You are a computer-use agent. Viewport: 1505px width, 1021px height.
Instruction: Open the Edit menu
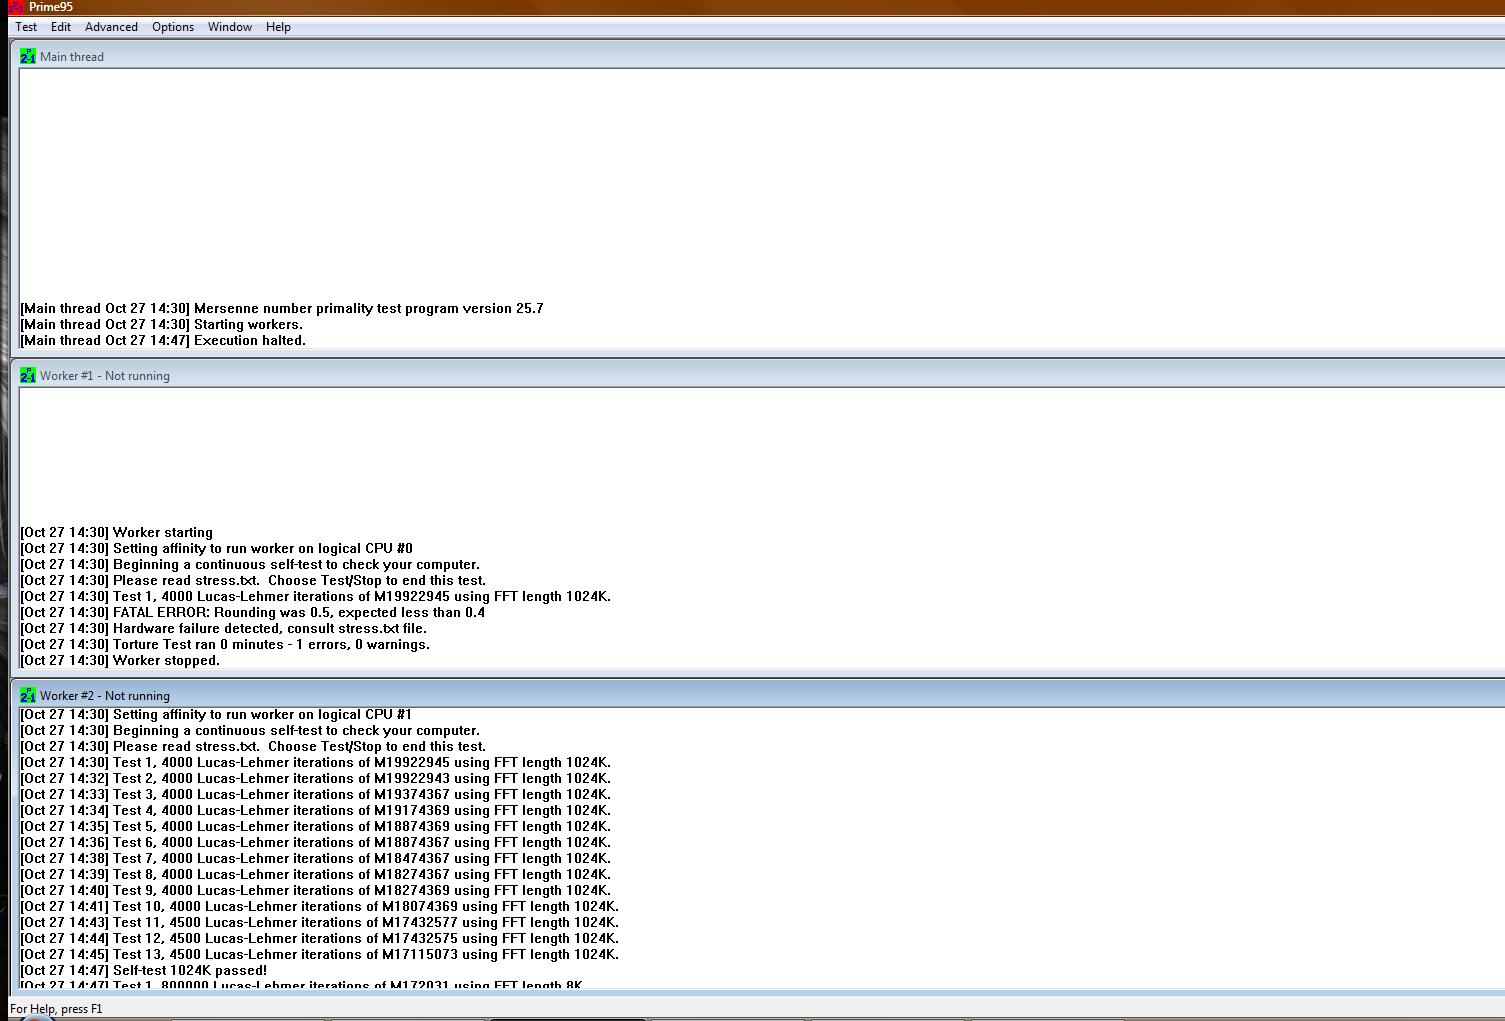61,27
